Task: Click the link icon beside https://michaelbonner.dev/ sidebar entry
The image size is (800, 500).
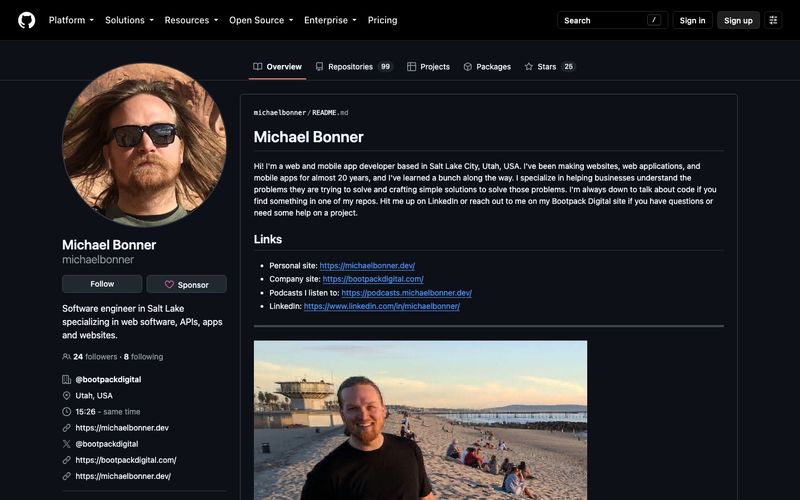Action: 66,476
